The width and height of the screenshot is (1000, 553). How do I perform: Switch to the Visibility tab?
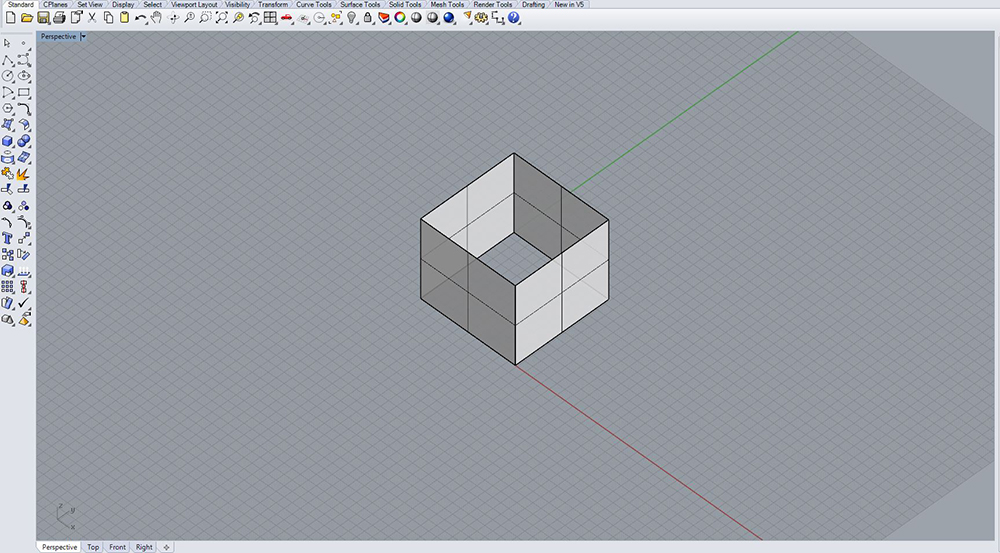(x=238, y=4)
